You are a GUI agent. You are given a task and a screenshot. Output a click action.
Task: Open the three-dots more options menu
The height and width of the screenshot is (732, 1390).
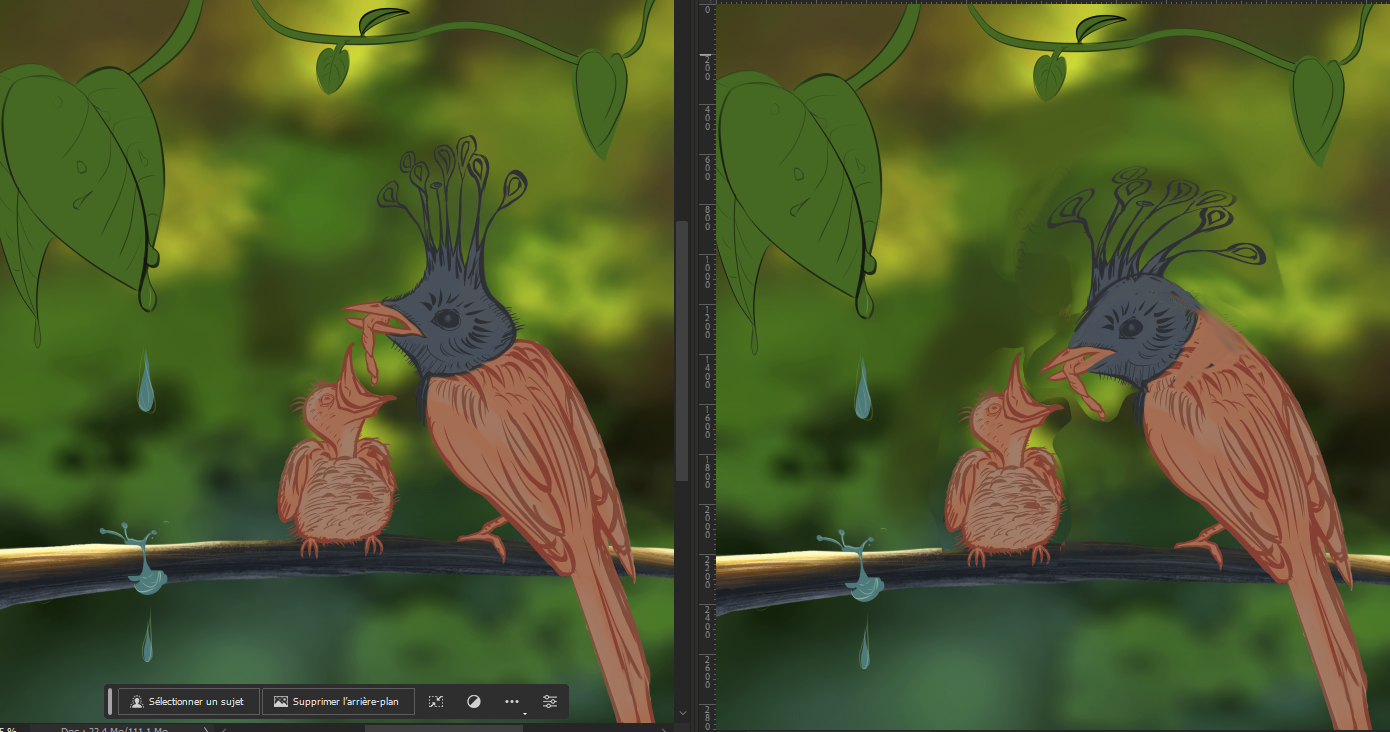[x=512, y=702]
